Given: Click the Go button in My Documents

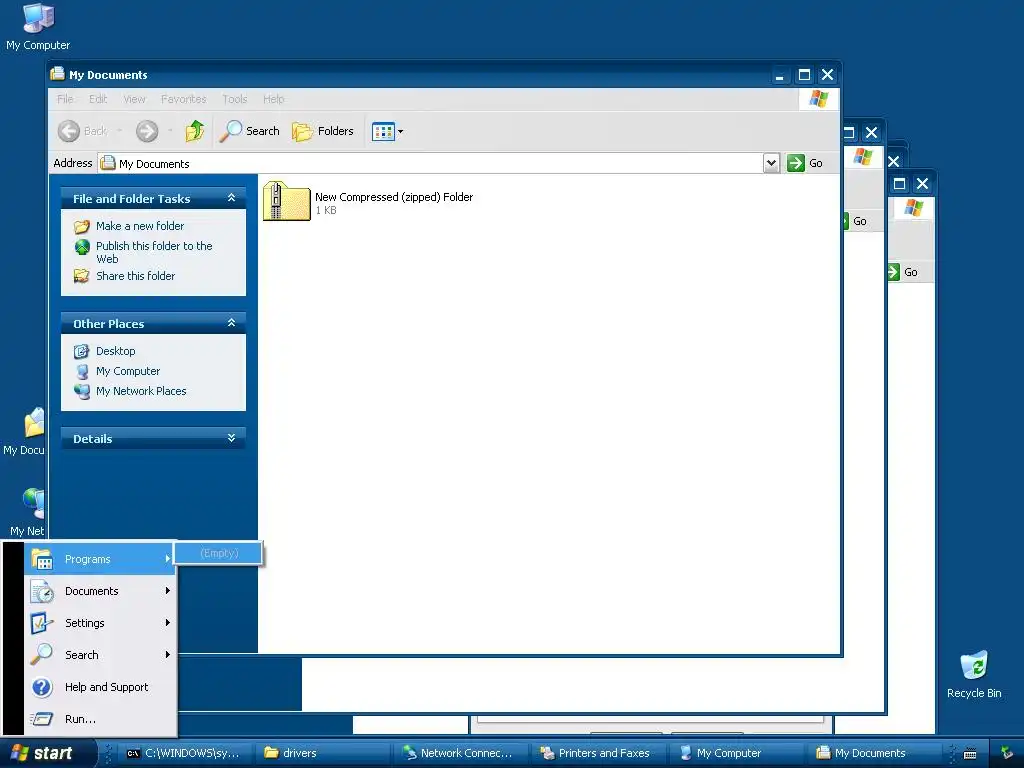Looking at the screenshot, I should pos(805,163).
